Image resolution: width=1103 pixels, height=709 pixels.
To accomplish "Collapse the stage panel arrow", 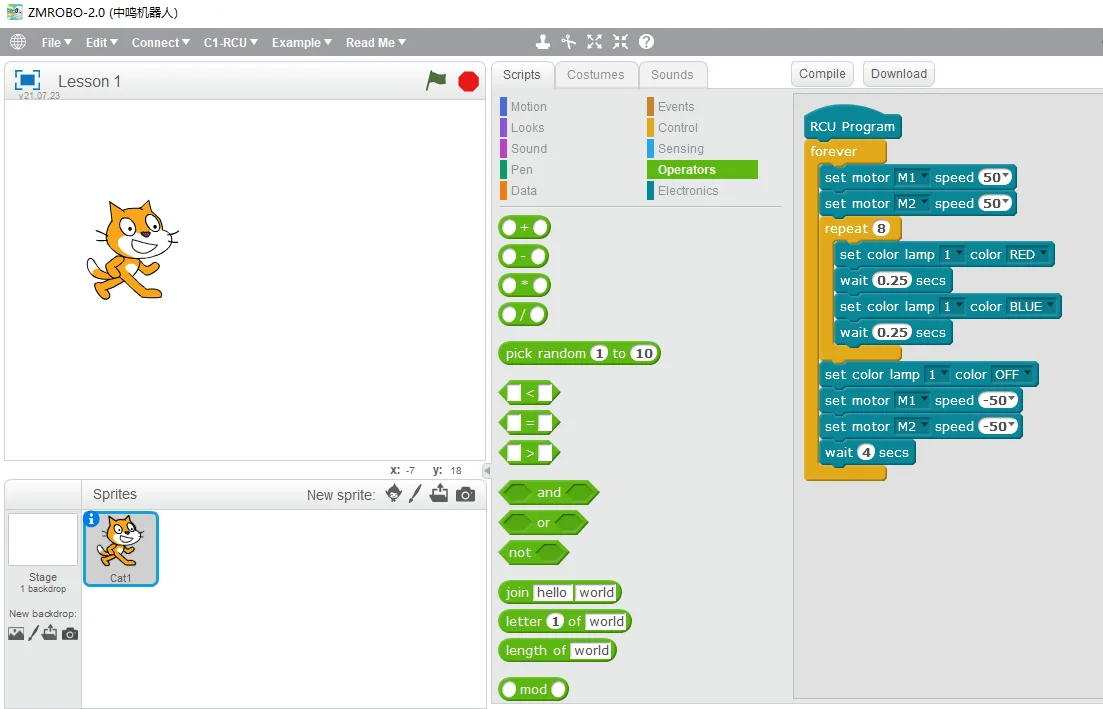I will tap(487, 470).
